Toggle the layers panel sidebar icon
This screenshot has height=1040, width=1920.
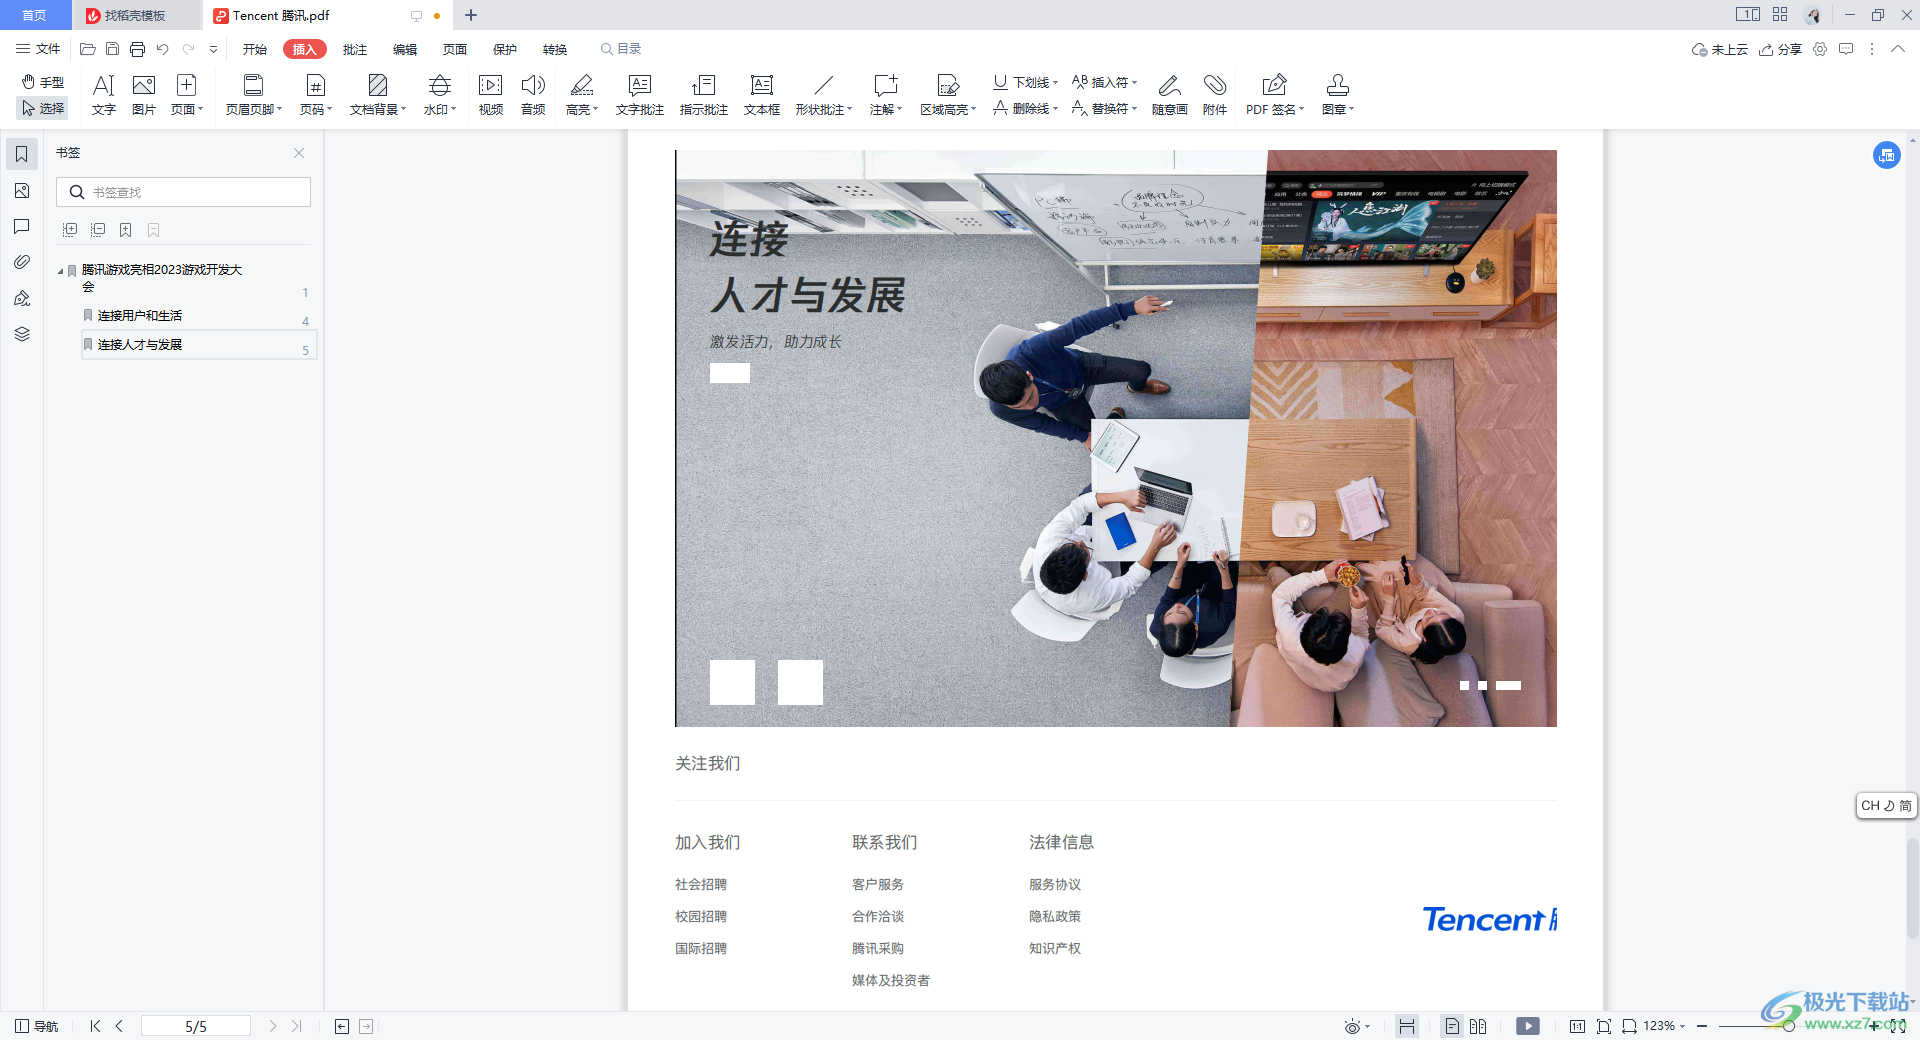pos(22,334)
